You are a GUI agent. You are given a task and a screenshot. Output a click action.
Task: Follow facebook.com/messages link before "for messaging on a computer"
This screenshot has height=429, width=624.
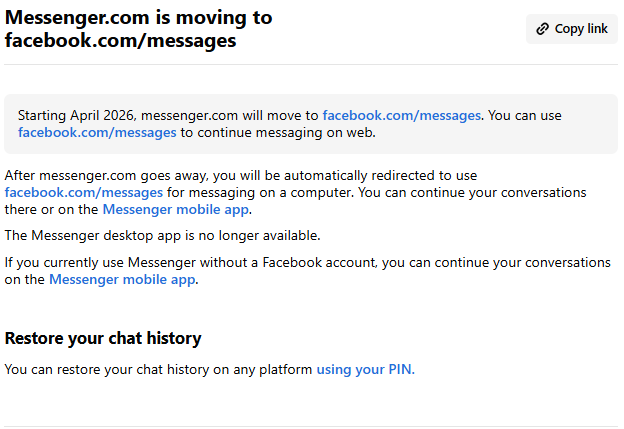tap(84, 192)
